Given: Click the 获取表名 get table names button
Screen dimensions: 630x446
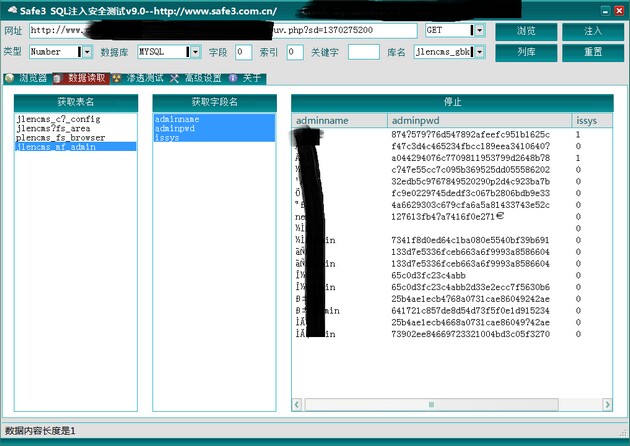Looking at the screenshot, I should [x=76, y=102].
